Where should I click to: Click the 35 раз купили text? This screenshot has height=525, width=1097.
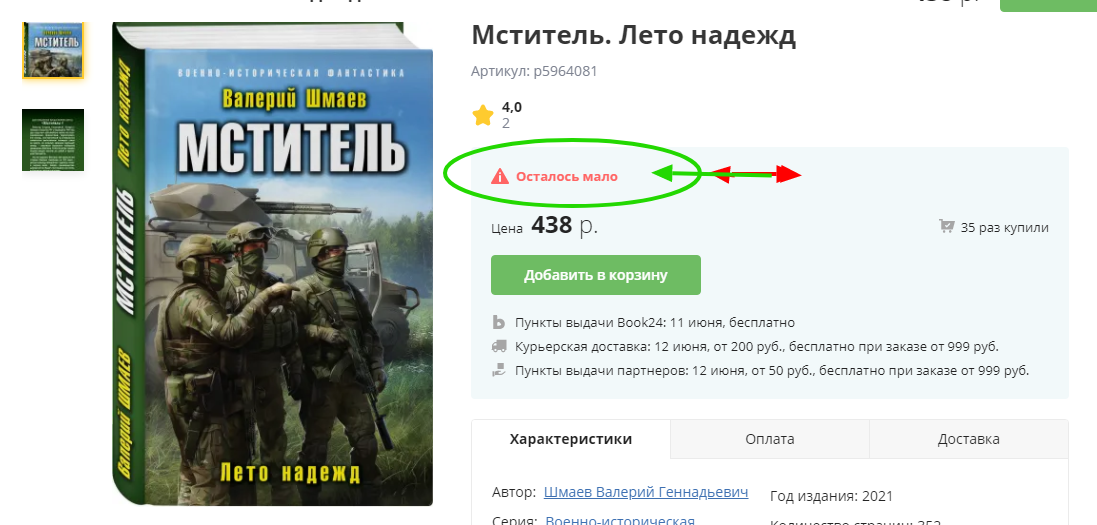point(1005,228)
